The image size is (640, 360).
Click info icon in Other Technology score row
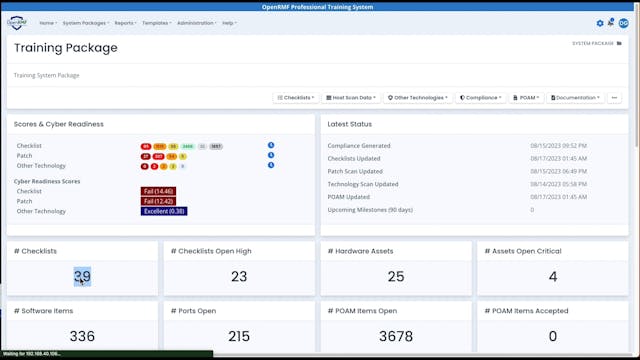tap(271, 165)
